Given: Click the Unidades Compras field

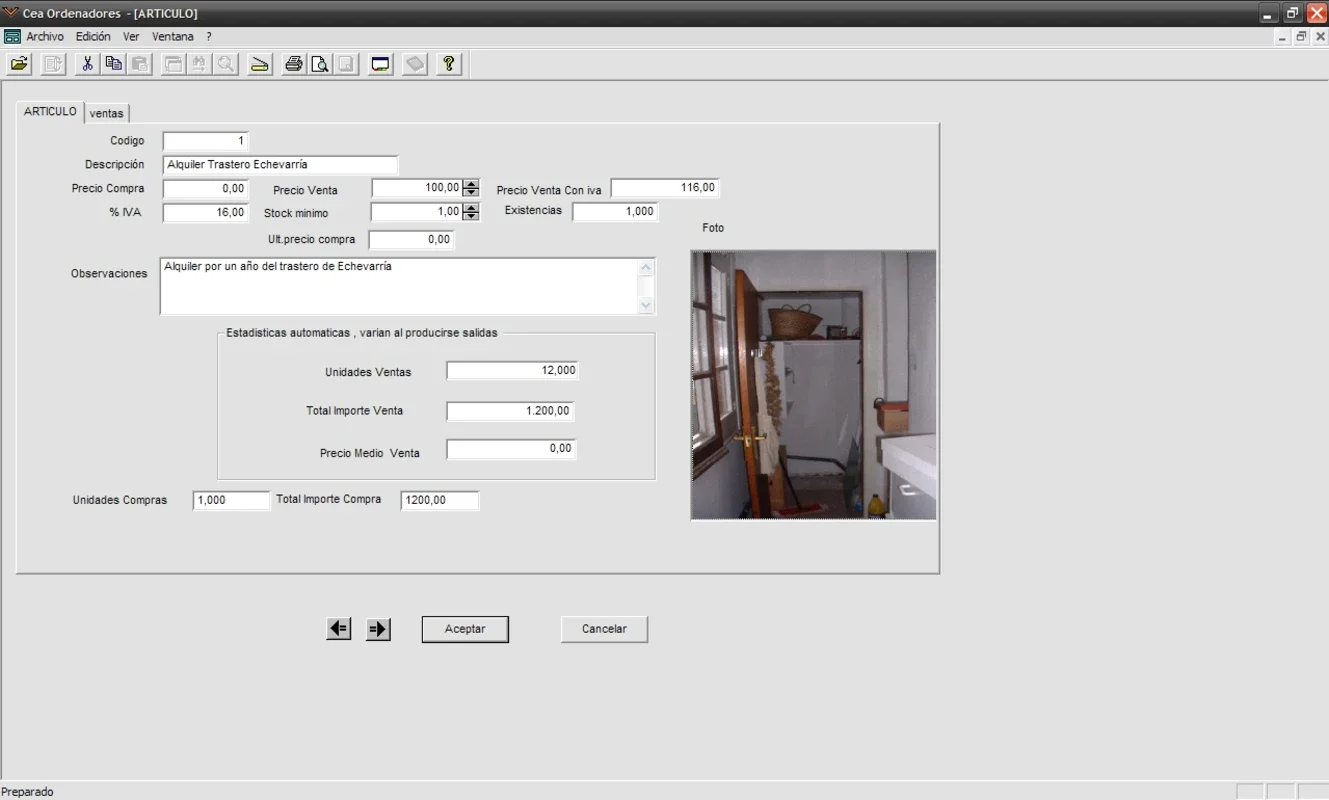Looking at the screenshot, I should tap(232, 501).
